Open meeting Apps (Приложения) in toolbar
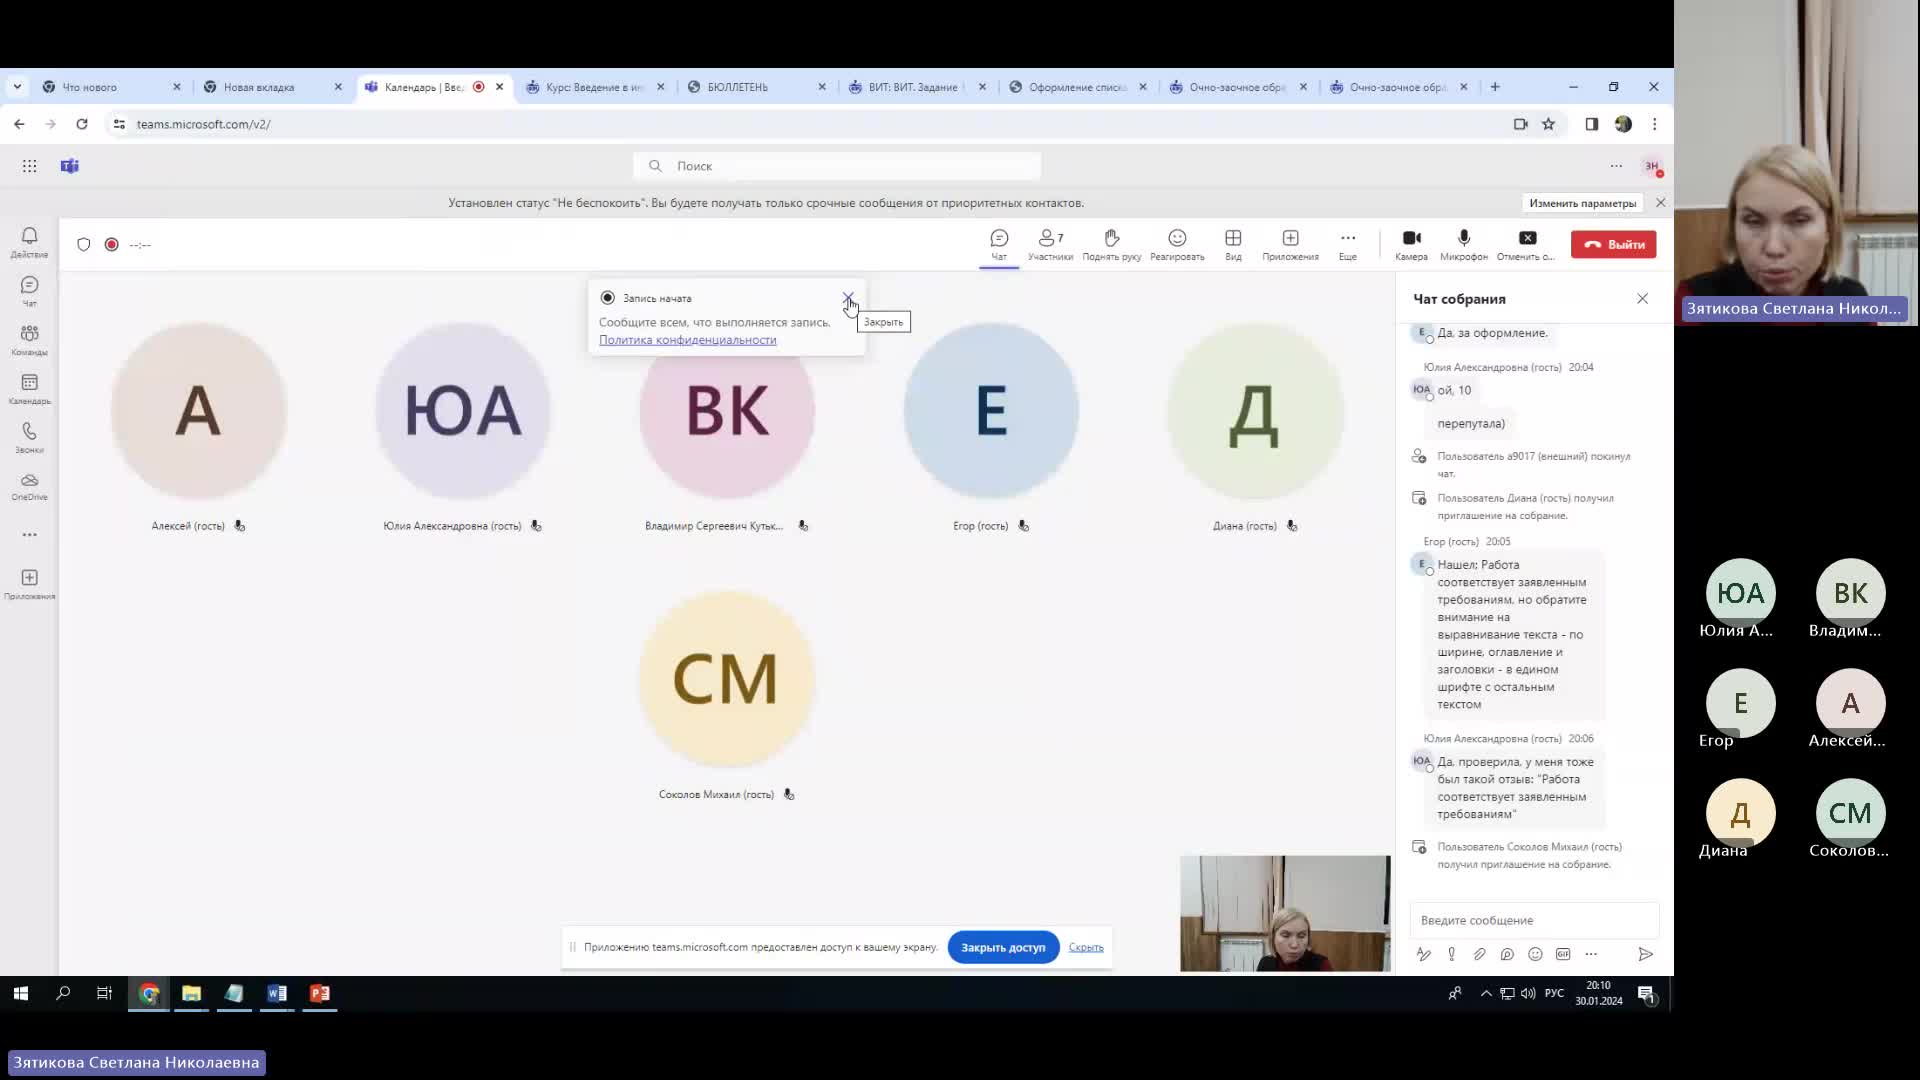 pos(1290,245)
